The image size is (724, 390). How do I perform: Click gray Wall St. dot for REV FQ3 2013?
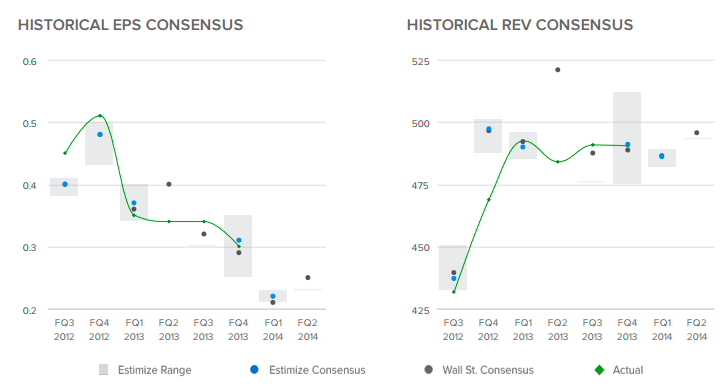593,153
